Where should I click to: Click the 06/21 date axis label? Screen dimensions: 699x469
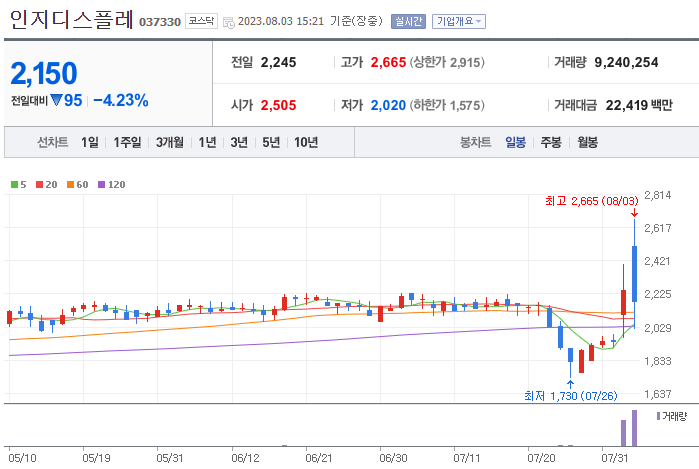tap(319, 458)
